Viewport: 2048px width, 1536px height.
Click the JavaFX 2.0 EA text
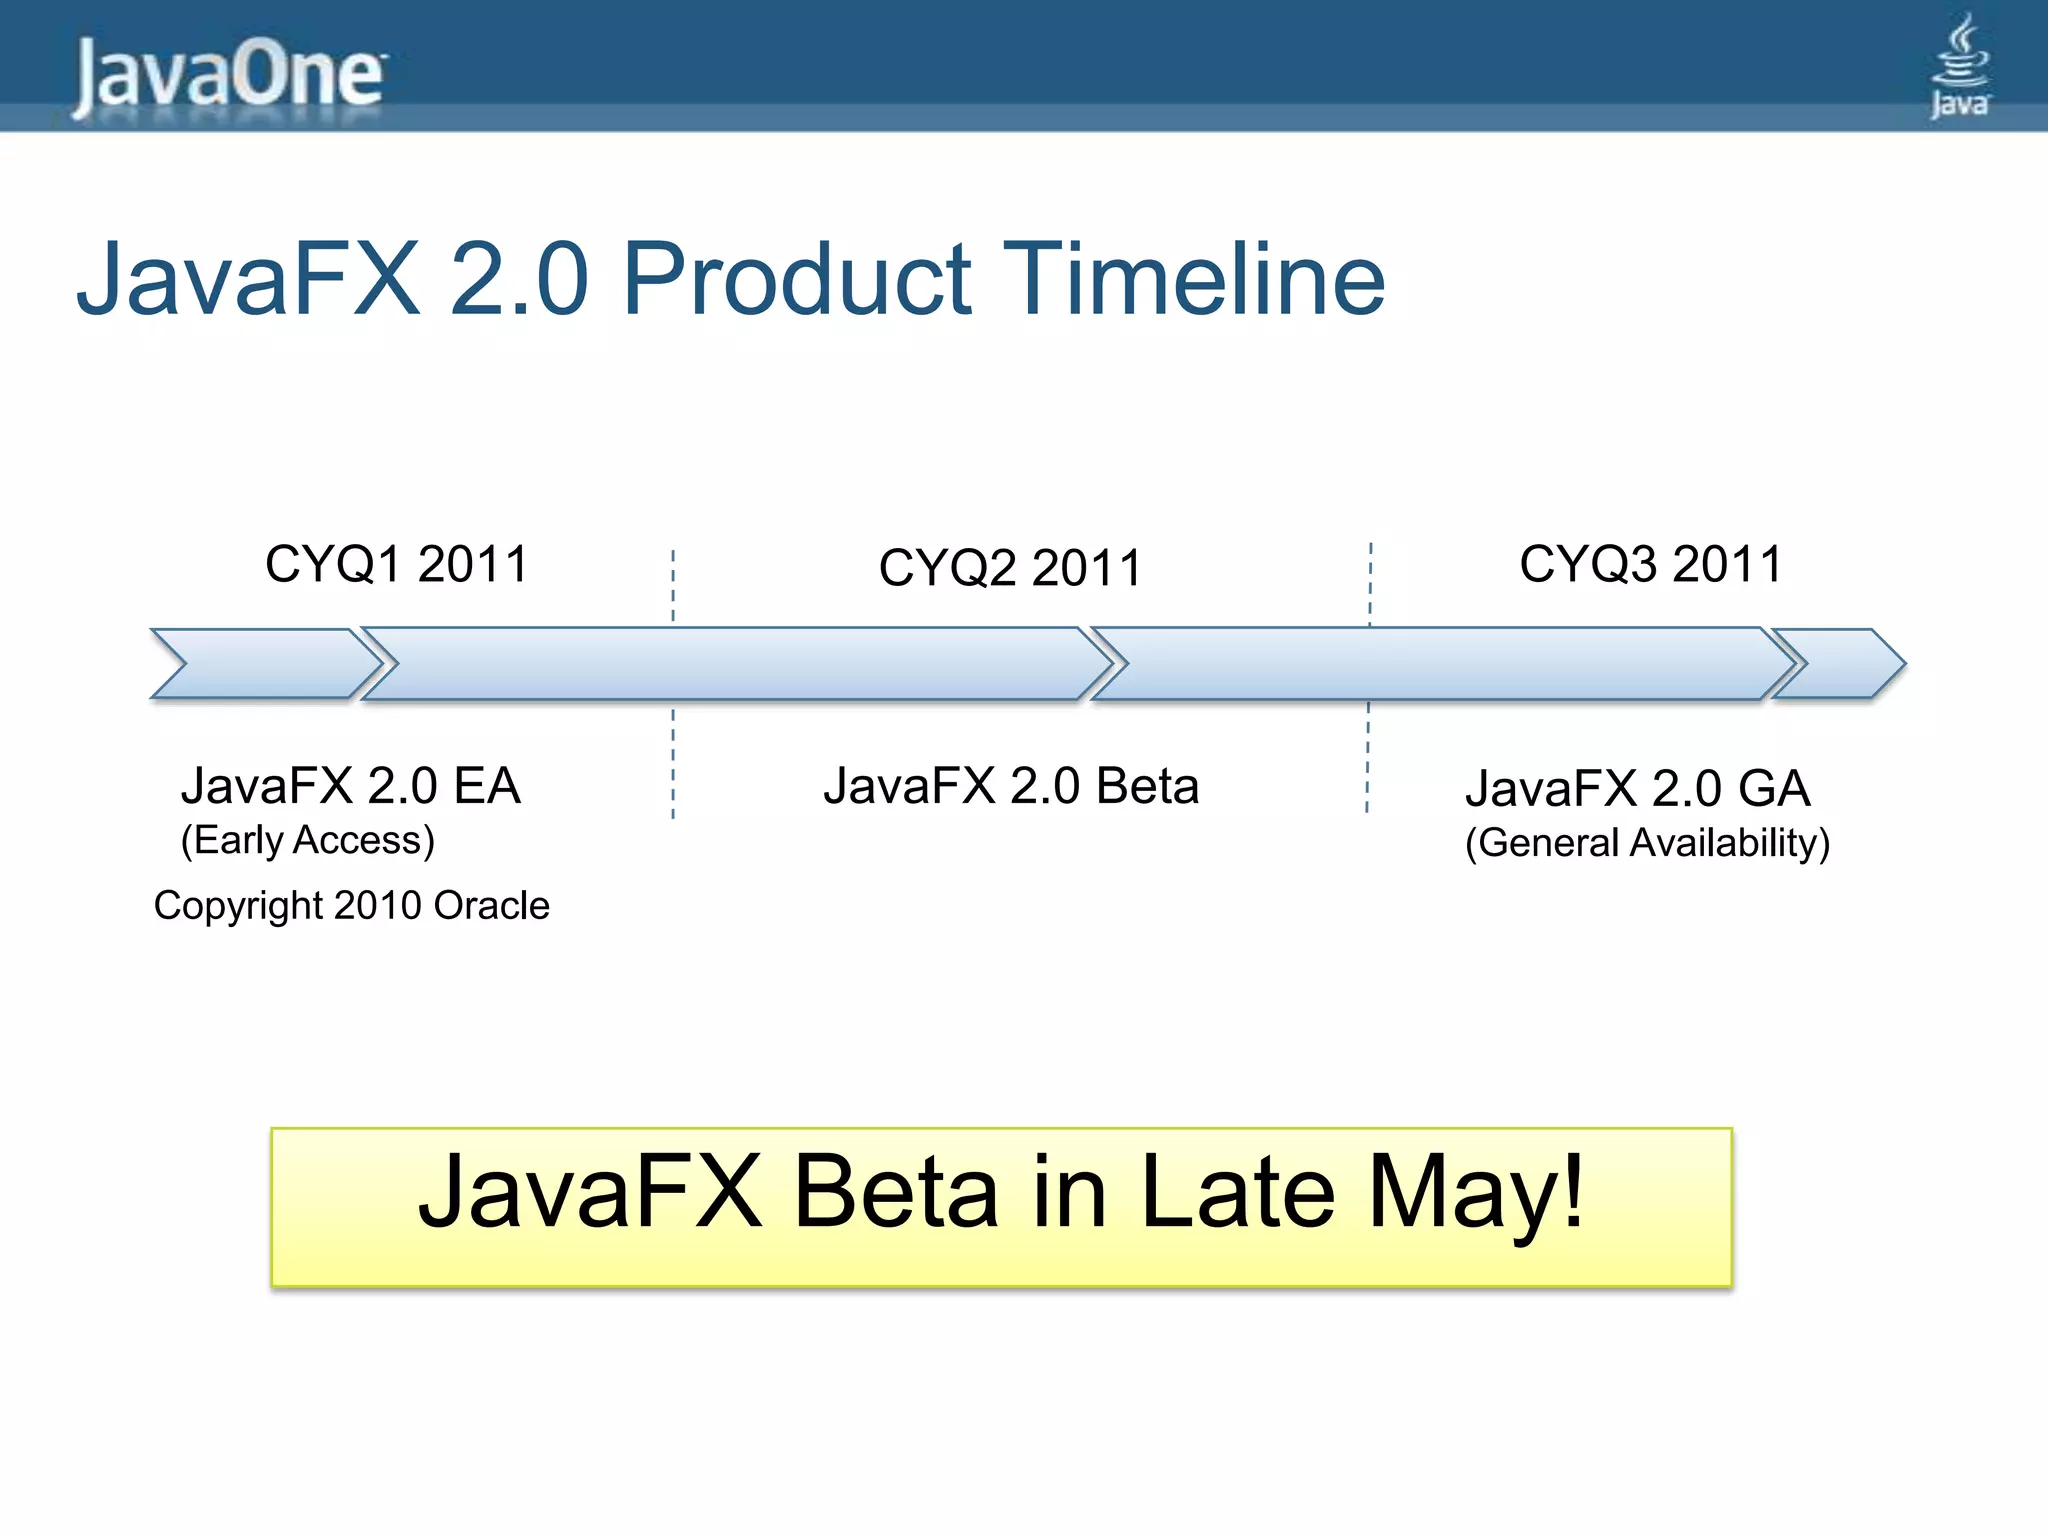[350, 786]
